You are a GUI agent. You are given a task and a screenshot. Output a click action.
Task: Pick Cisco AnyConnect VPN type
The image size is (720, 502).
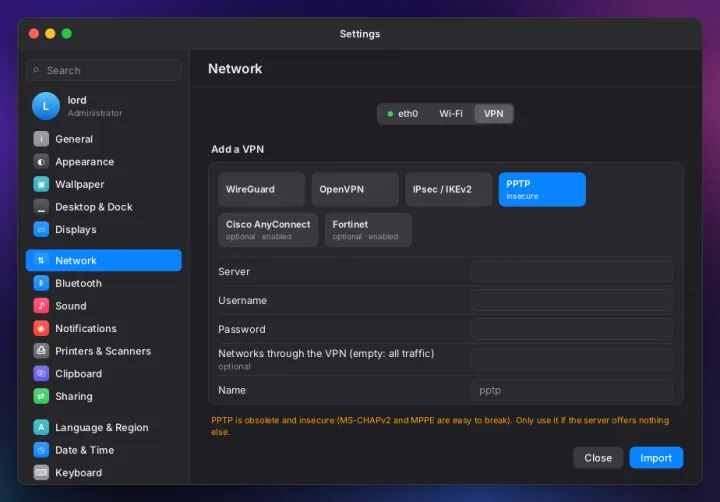point(268,230)
